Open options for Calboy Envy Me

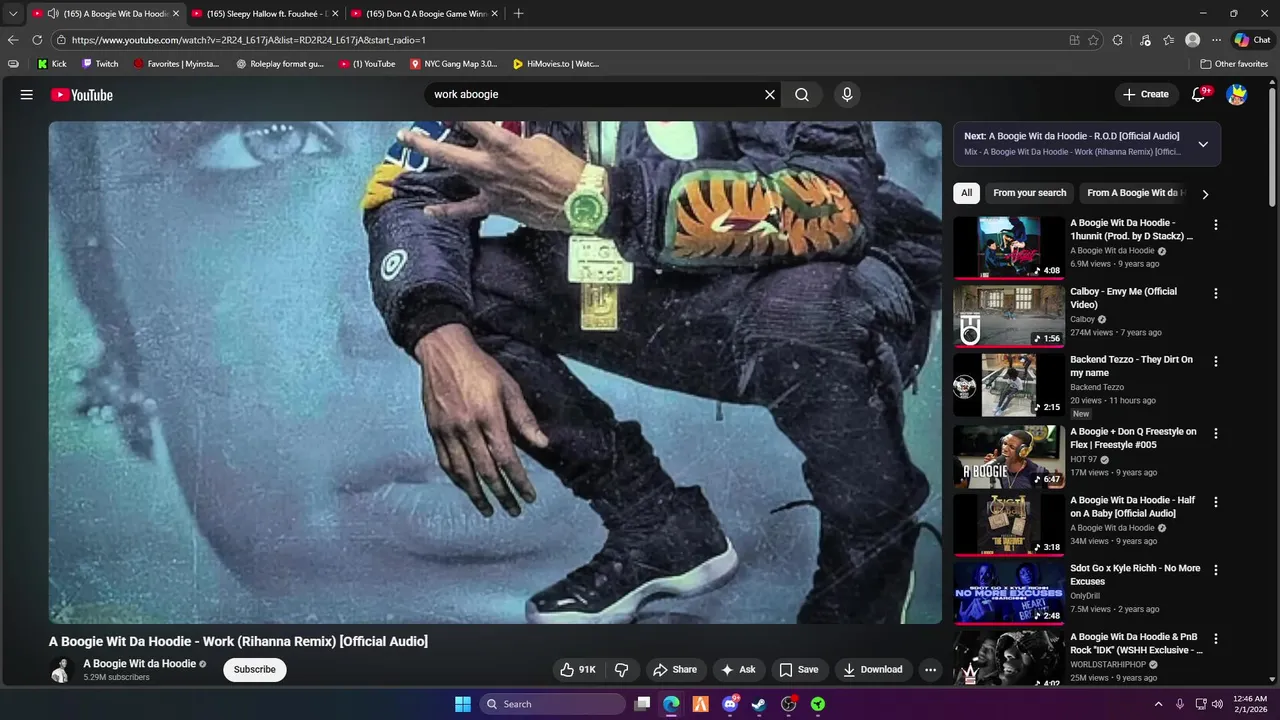point(1216,294)
